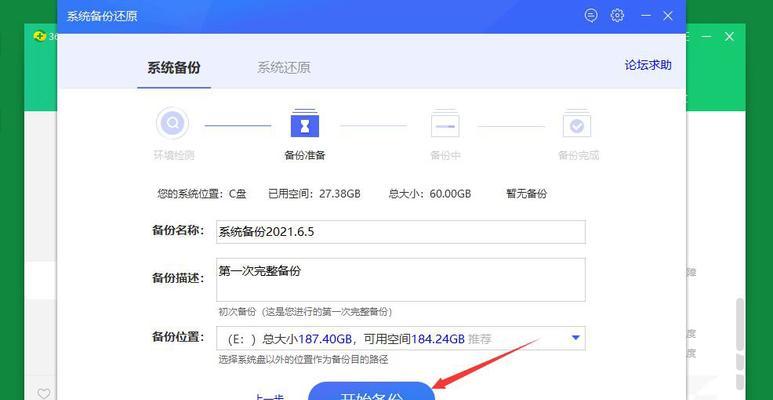Close the 系统备份还原 window
Image resolution: width=773 pixels, height=400 pixels.
(668, 16)
